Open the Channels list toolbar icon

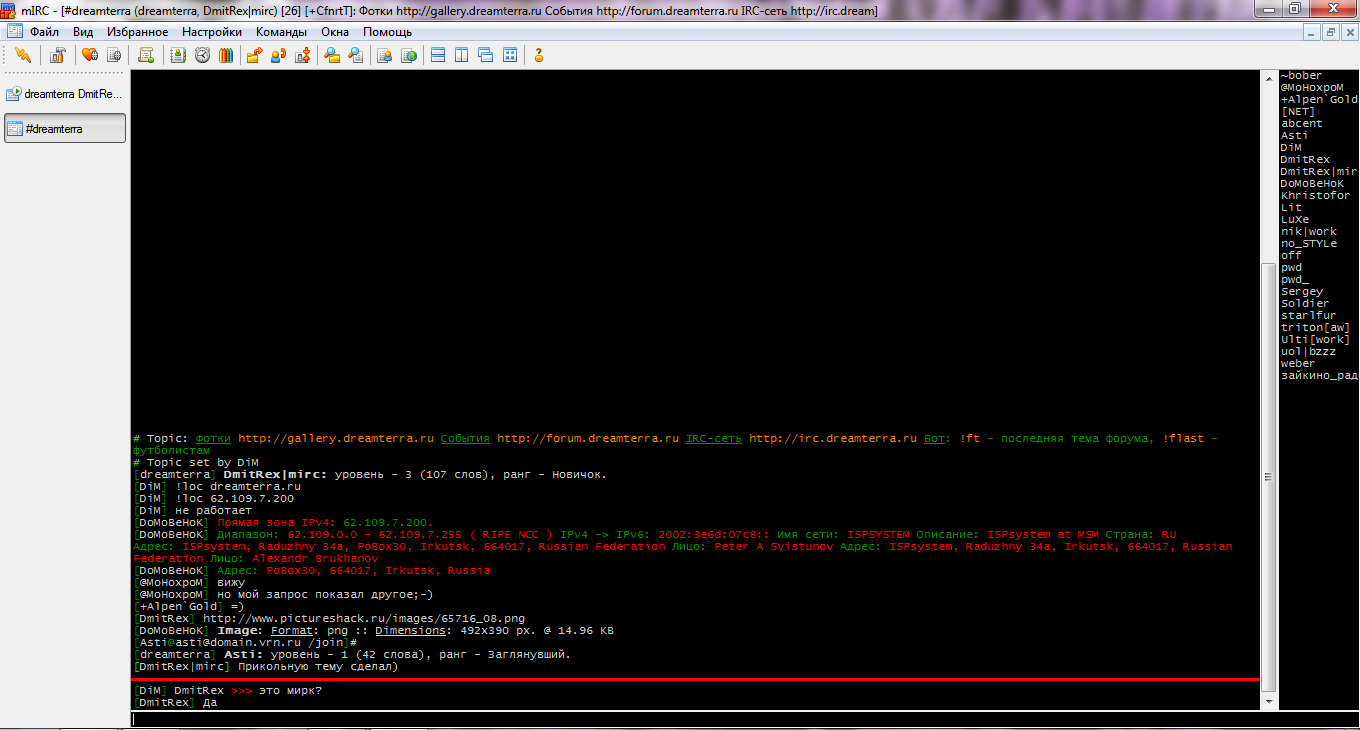[x=114, y=55]
